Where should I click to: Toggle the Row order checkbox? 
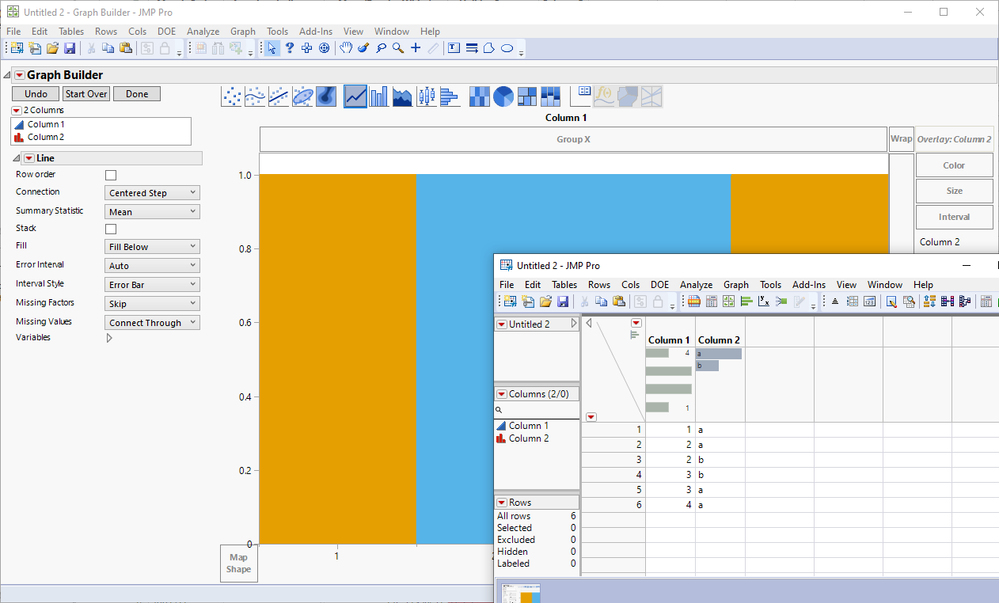pos(111,175)
